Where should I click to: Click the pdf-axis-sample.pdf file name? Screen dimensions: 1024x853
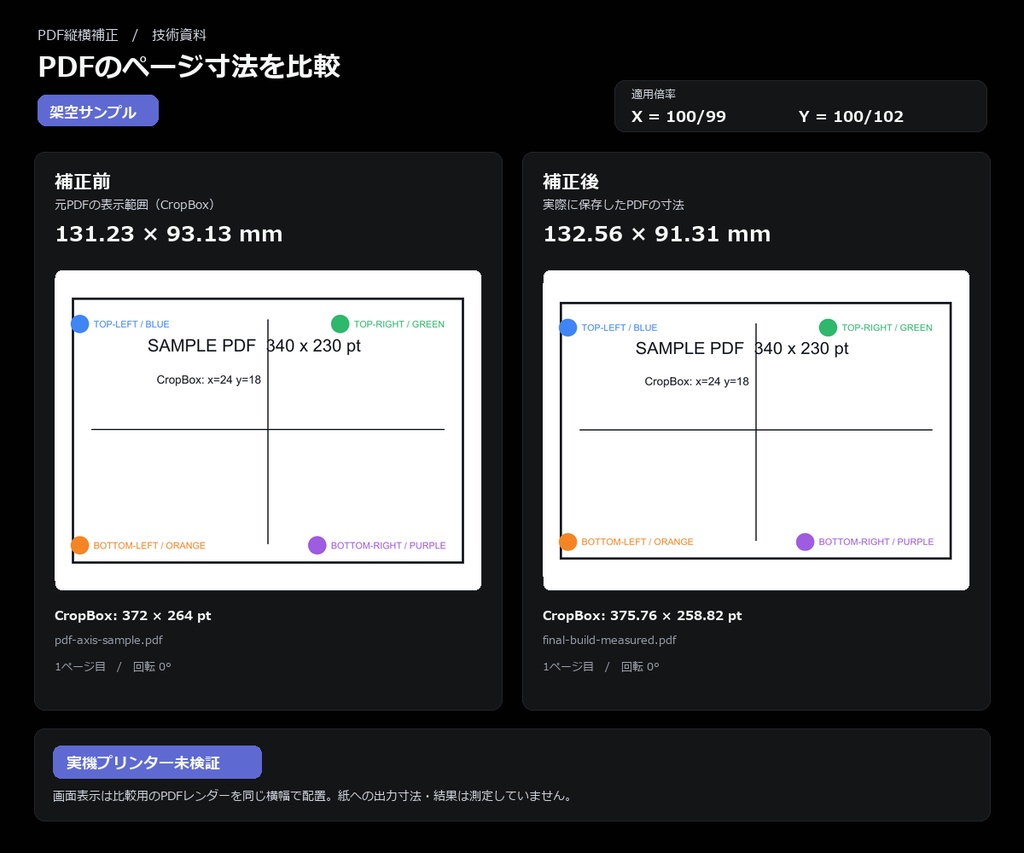[108, 640]
